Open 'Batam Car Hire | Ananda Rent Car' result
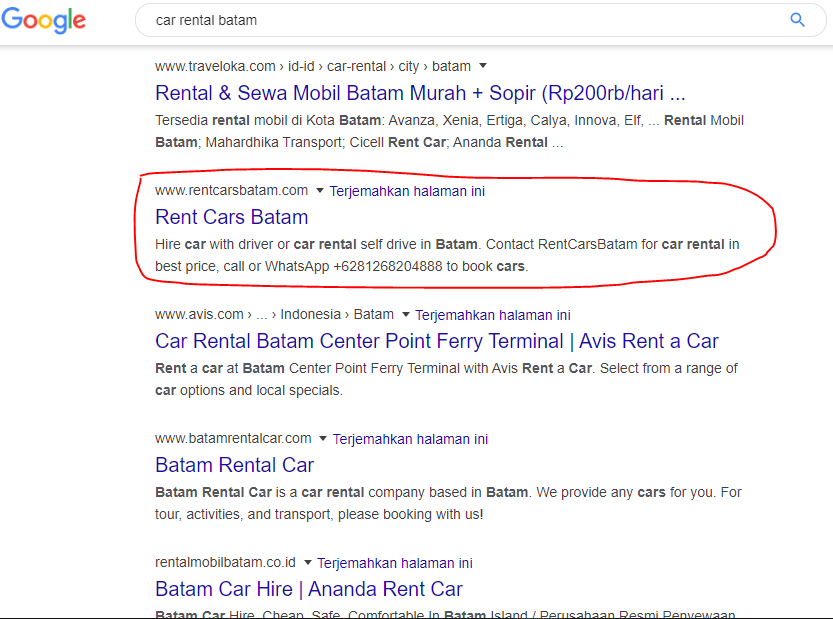 point(309,589)
